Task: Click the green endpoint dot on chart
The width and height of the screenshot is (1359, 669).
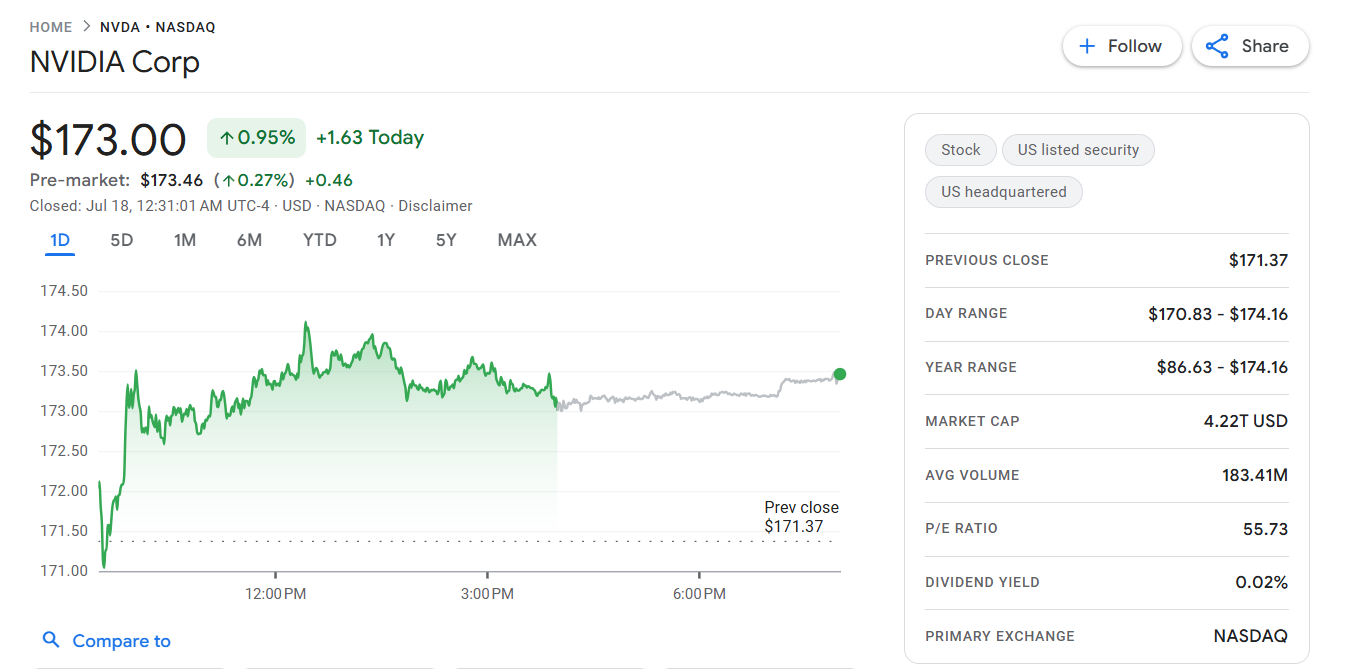Action: (839, 374)
